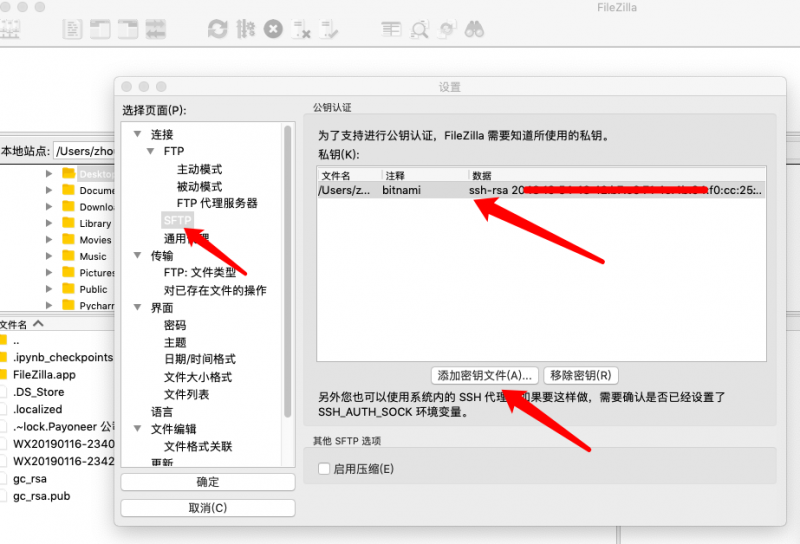Toggle transfer queue display icon
This screenshot has width=800, height=544.
pos(156,29)
